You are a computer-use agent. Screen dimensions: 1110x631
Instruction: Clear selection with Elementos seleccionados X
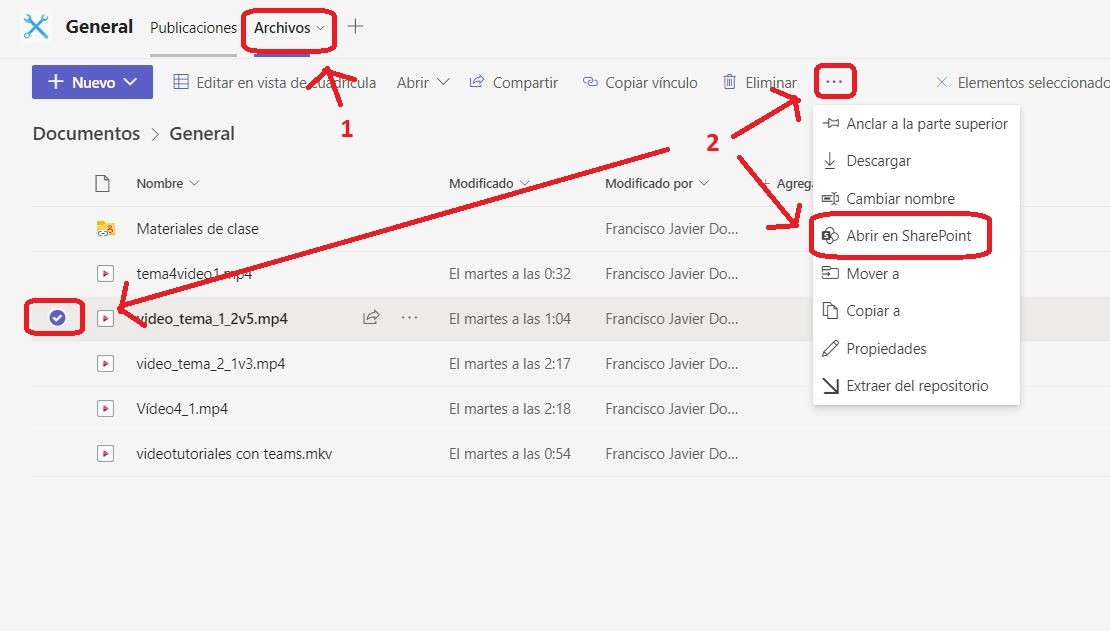942,82
